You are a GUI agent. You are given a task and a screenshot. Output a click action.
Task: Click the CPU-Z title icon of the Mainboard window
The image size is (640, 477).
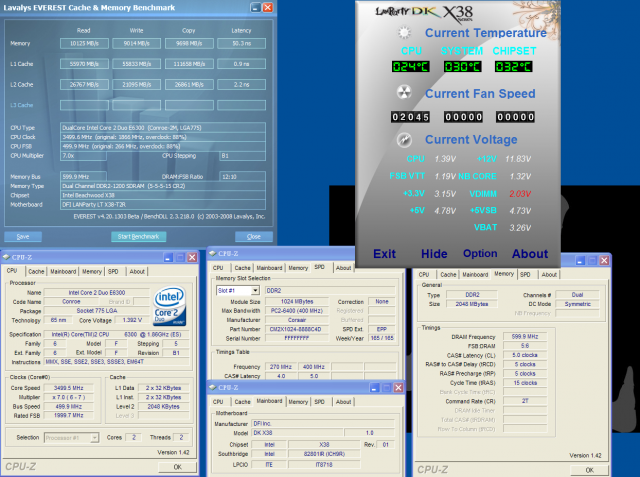[213, 387]
